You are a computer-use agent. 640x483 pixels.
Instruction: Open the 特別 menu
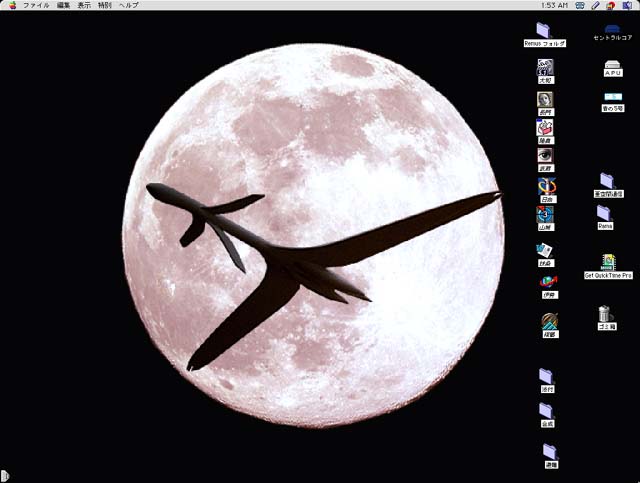[x=105, y=5]
